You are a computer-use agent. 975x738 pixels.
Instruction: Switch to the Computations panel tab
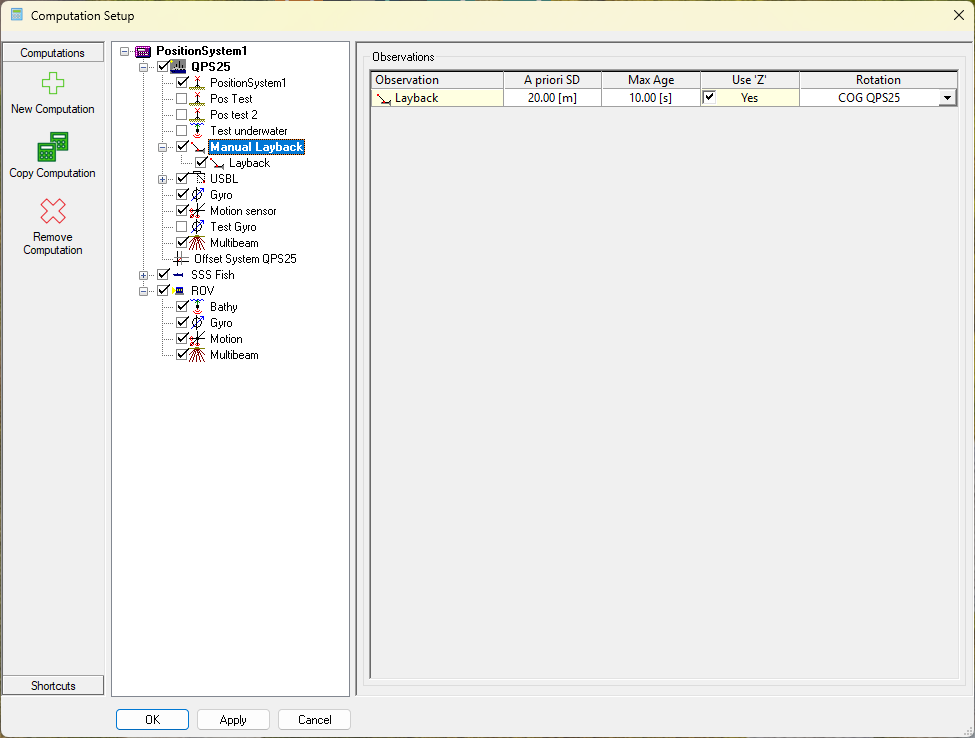[53, 53]
